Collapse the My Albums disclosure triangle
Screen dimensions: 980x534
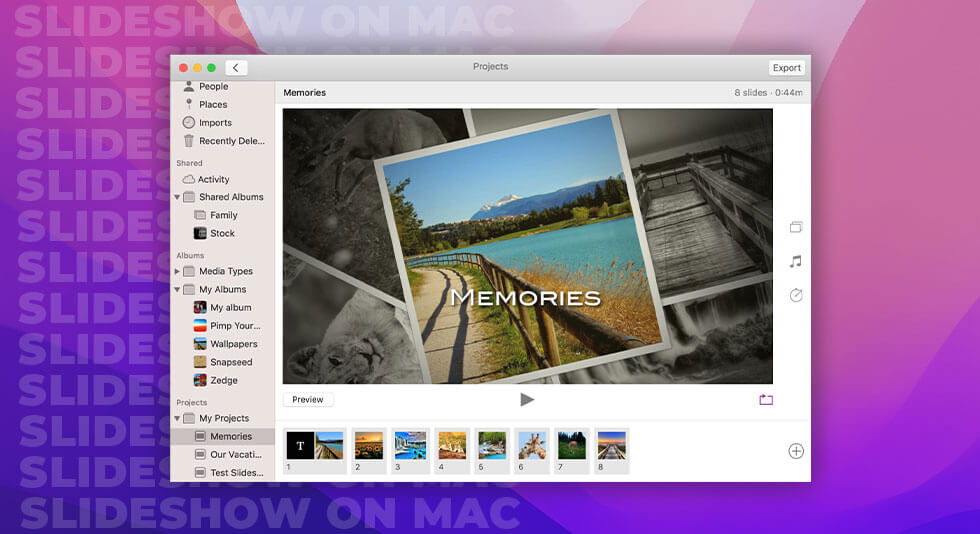coord(177,290)
